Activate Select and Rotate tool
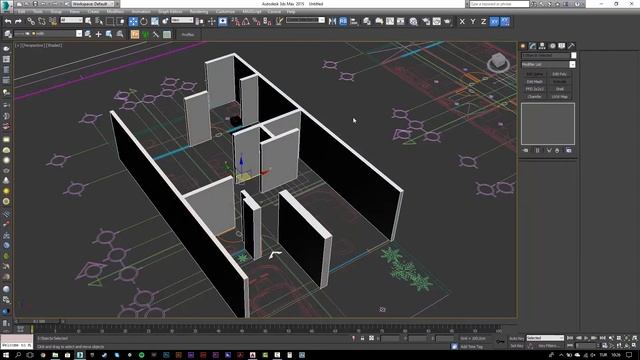Image resolution: width=640 pixels, height=360 pixels. [144, 21]
